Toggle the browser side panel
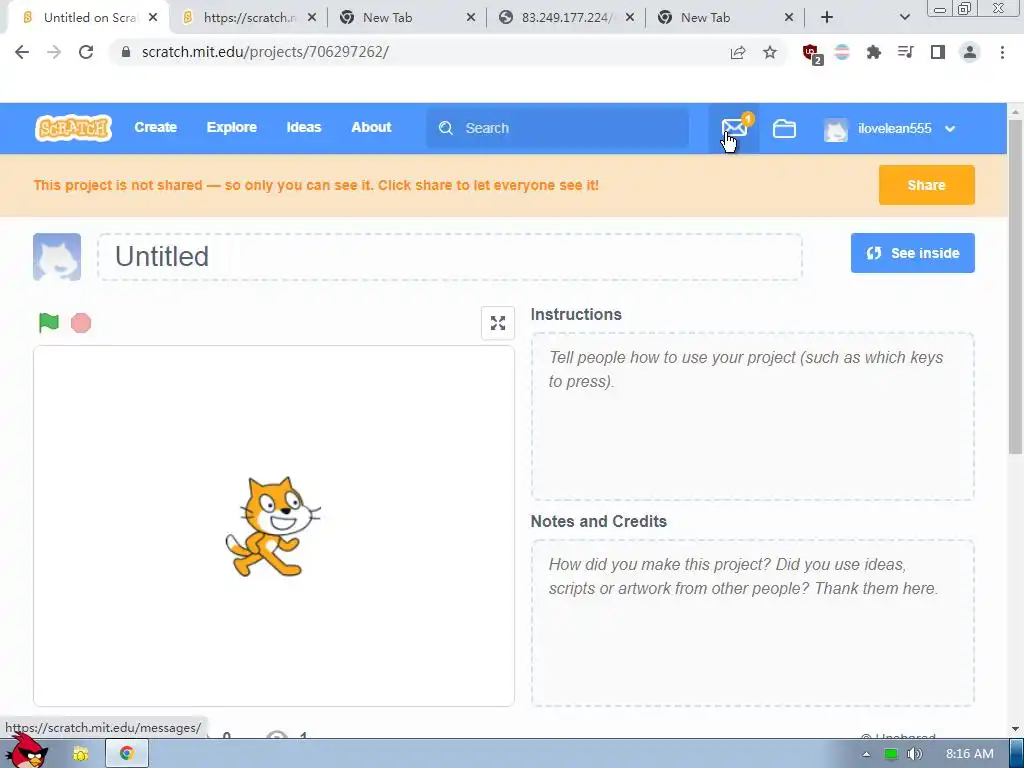The width and height of the screenshot is (1024, 768). click(938, 52)
